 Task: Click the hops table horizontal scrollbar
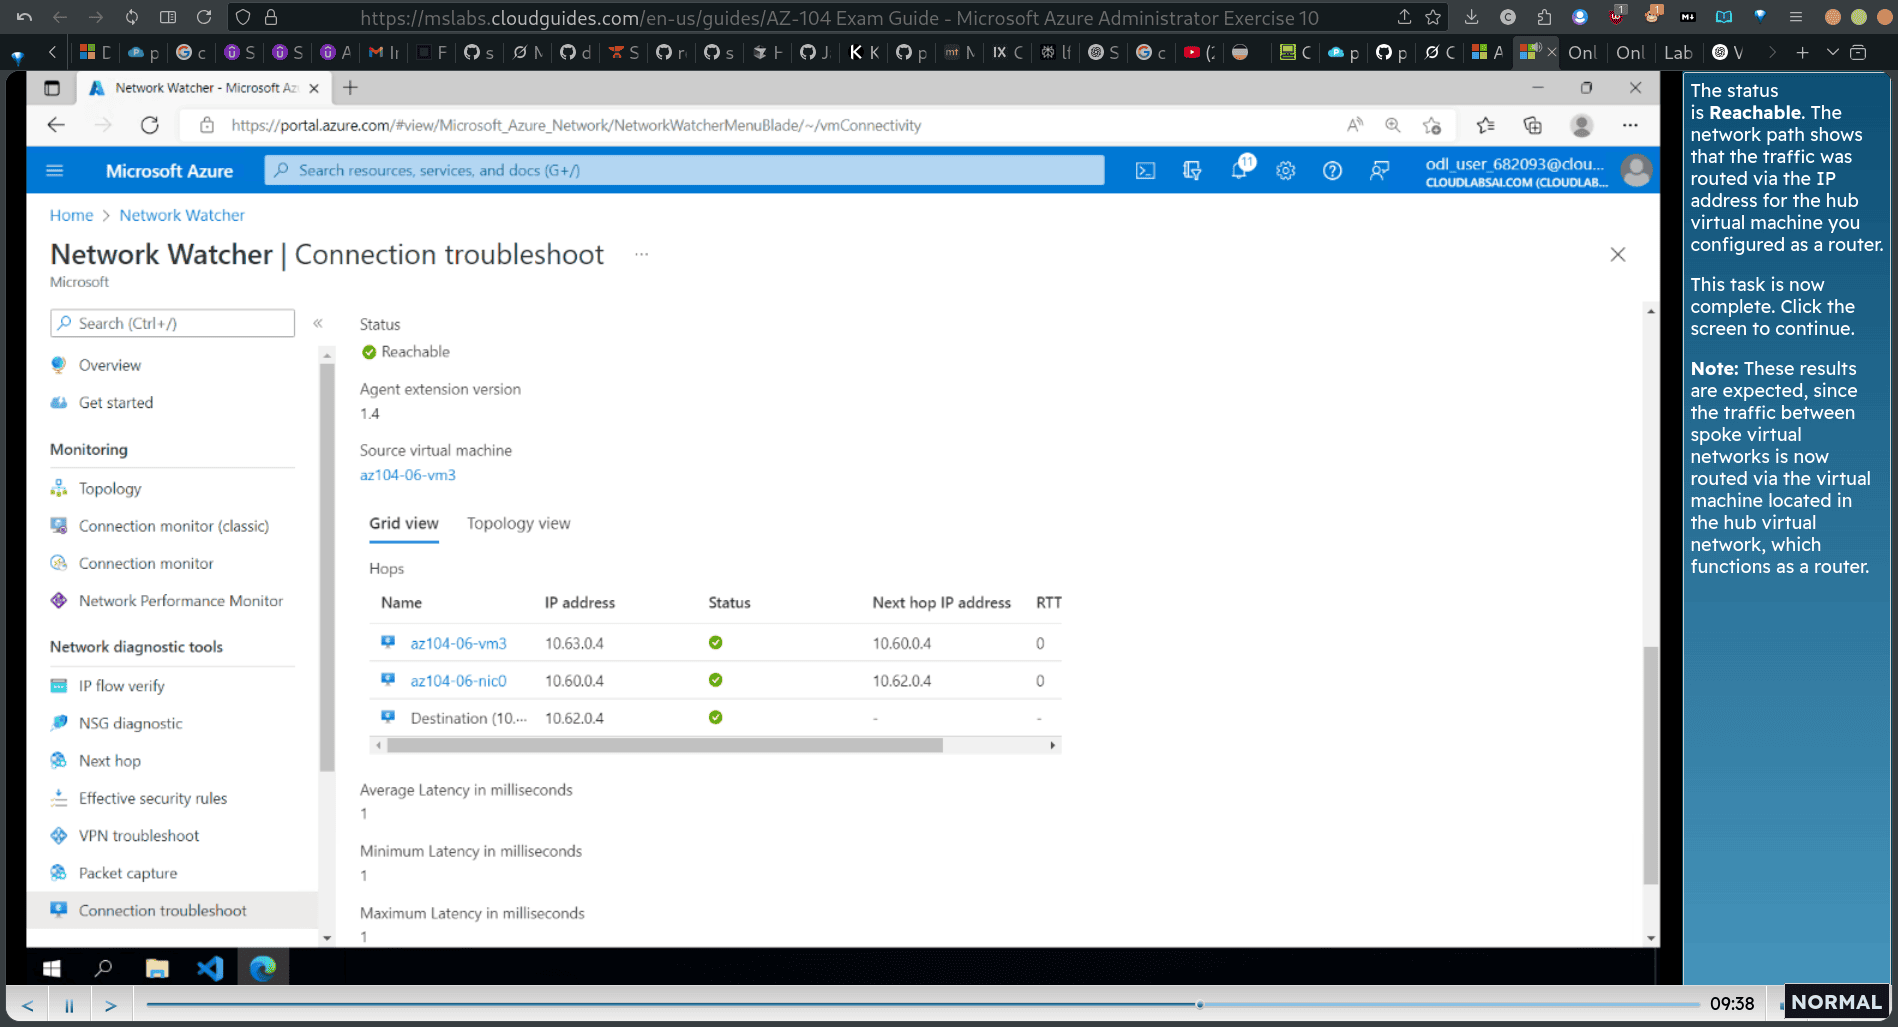(665, 745)
